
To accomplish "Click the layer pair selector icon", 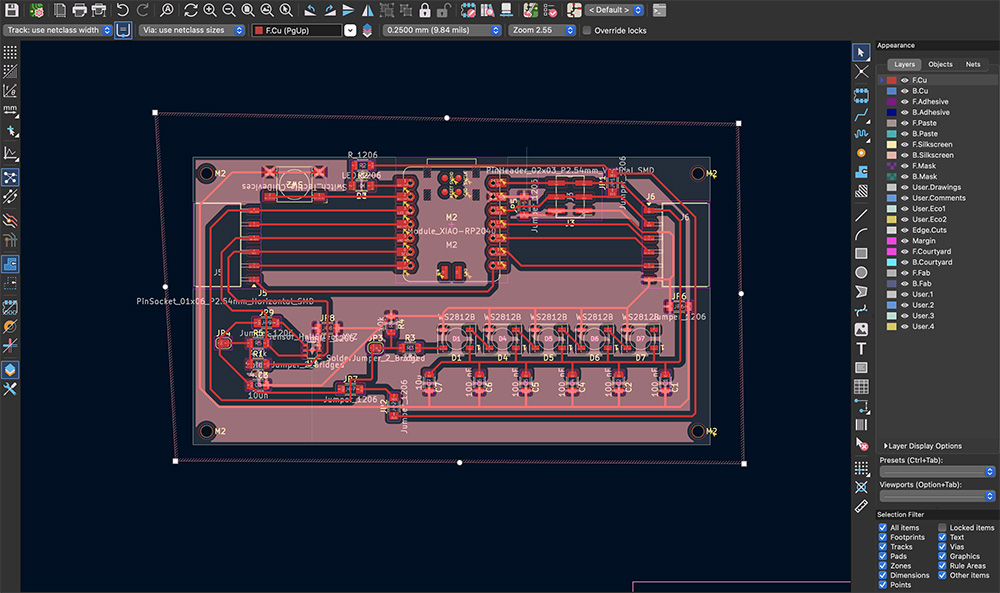I will (367, 30).
